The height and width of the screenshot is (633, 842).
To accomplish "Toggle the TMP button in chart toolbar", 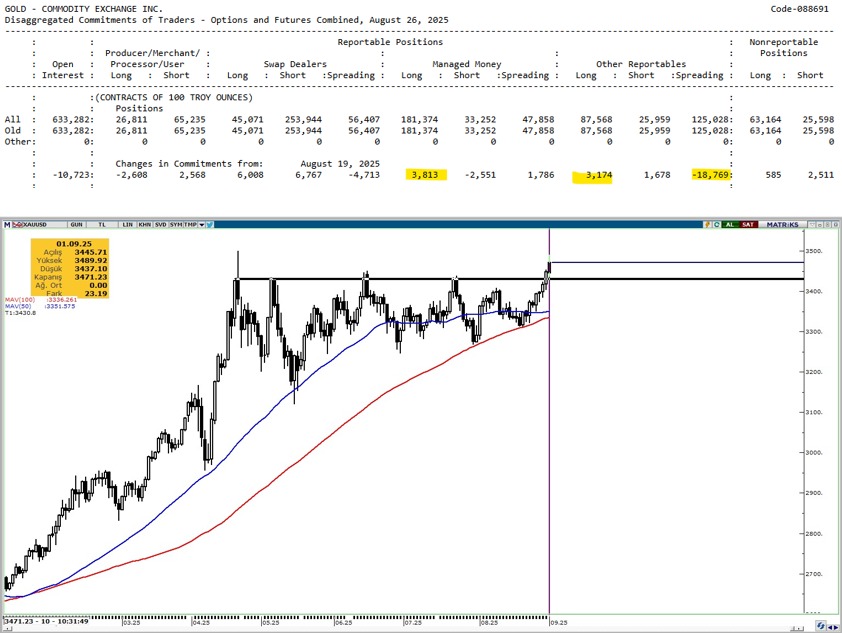I will pyautogui.click(x=191, y=224).
